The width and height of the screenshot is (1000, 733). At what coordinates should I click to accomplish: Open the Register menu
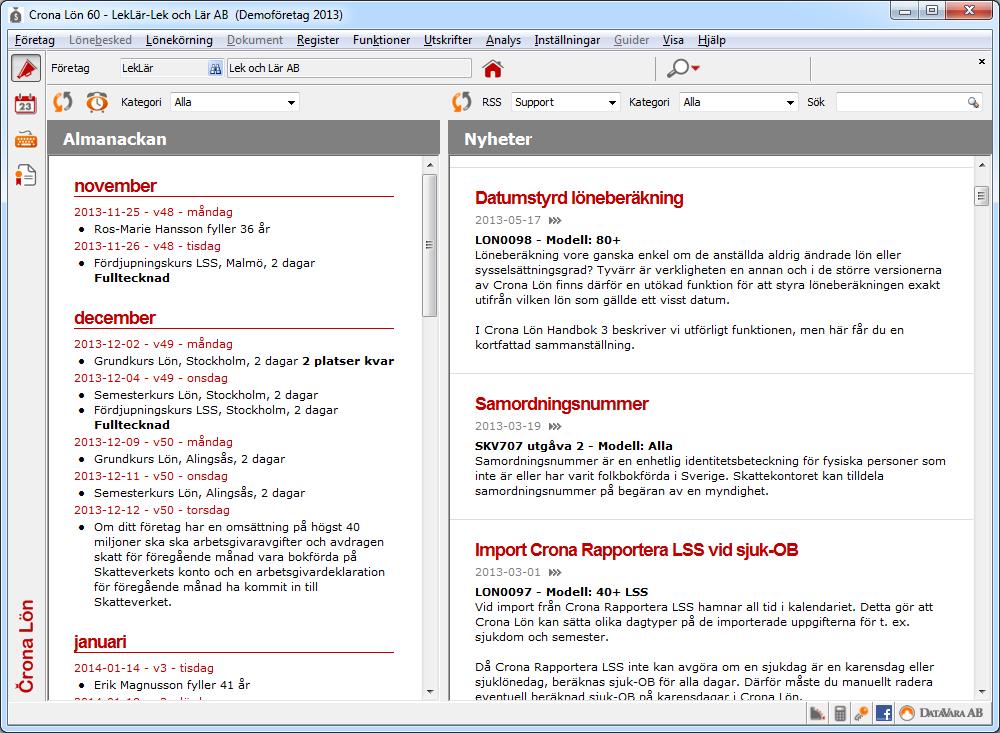318,40
